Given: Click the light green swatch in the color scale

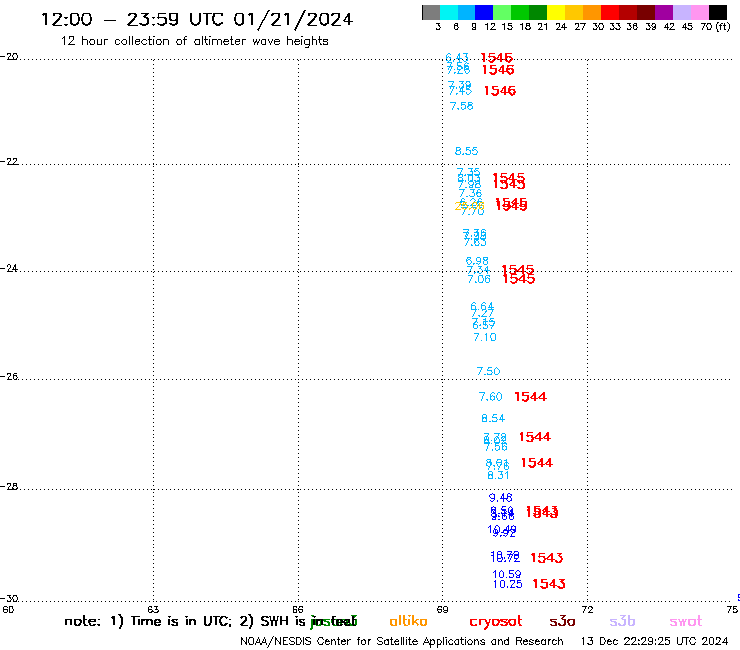Looking at the screenshot, I should pos(502,13).
